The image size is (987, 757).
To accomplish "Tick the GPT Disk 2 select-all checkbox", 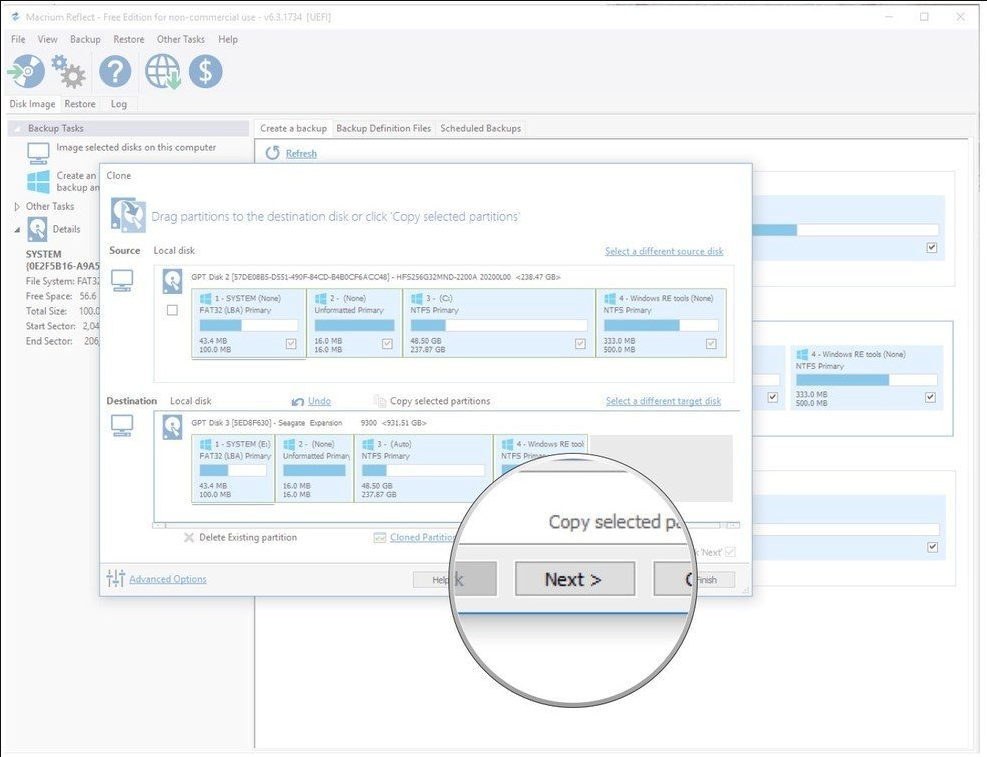I will pos(172,310).
